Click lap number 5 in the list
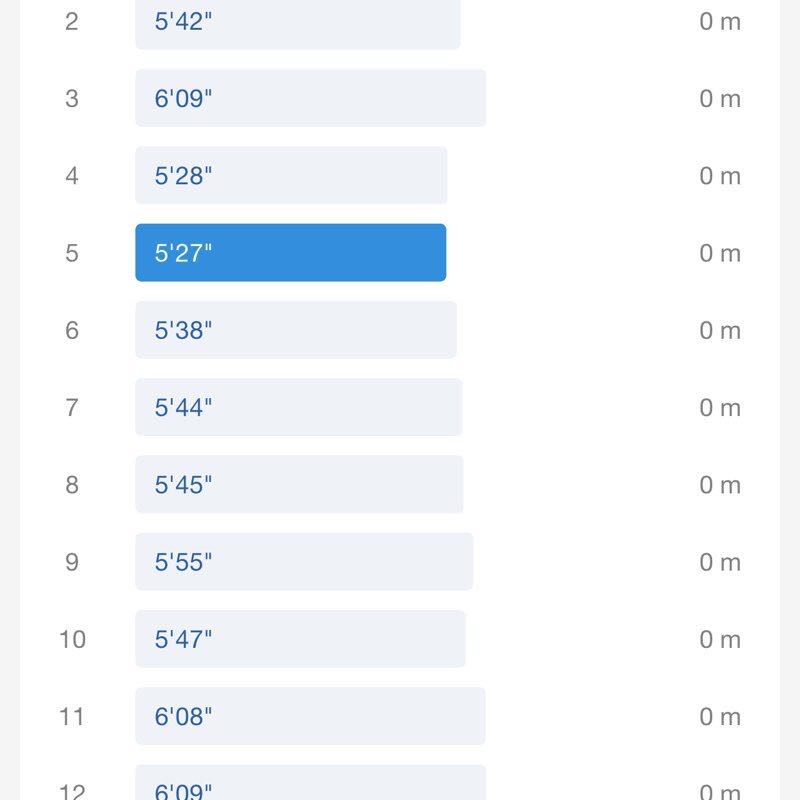 [x=72, y=253]
